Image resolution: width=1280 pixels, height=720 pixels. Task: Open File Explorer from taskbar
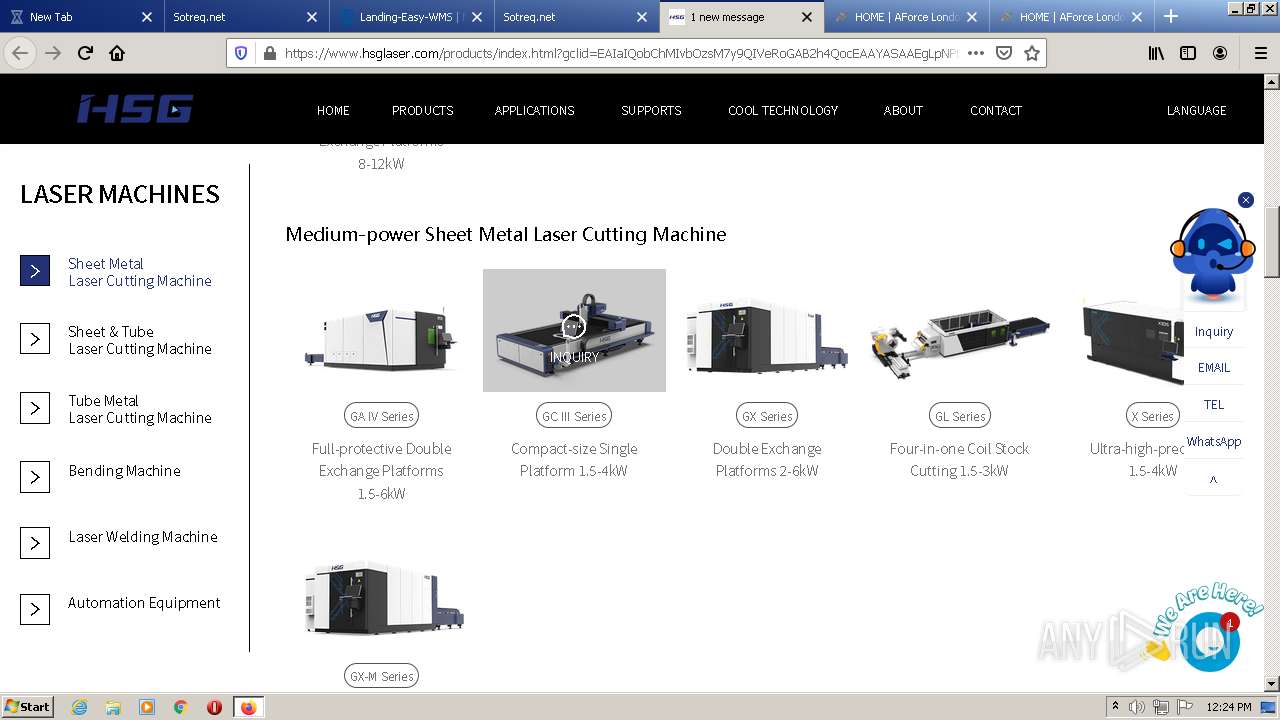113,707
